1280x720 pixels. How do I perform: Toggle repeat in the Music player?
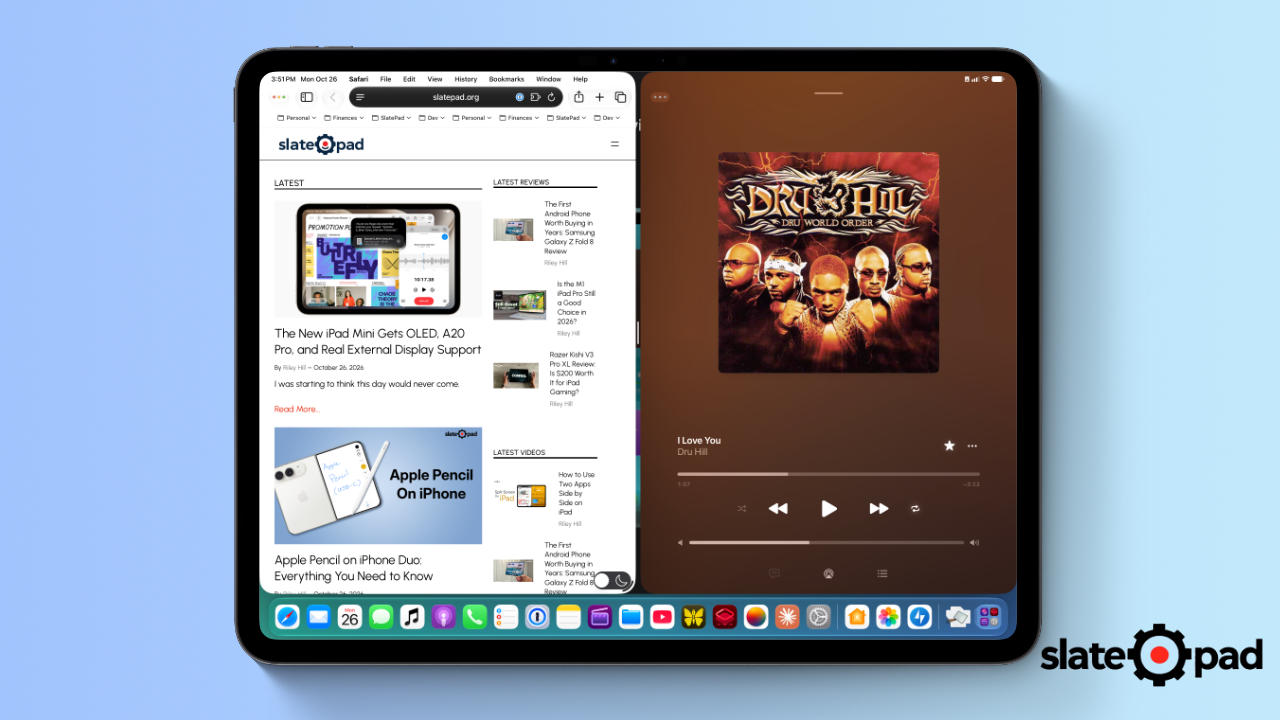click(x=915, y=508)
